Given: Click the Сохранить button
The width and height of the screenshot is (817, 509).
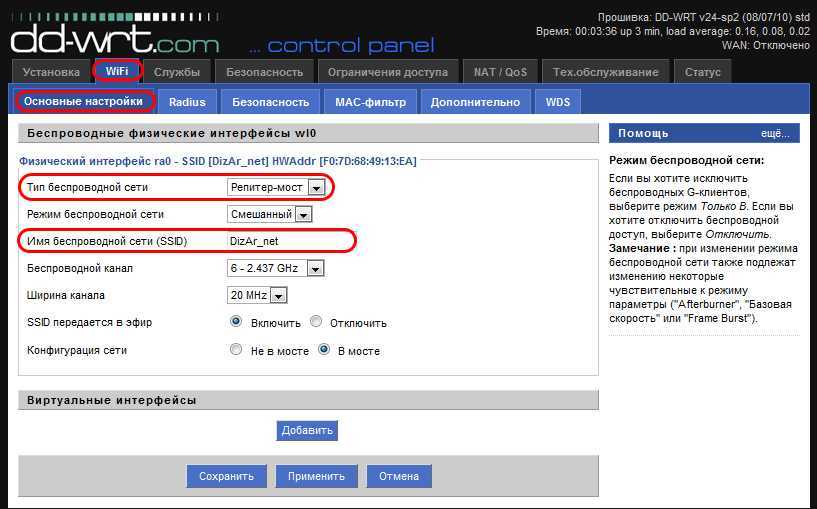Looking at the screenshot, I should click(226, 477).
